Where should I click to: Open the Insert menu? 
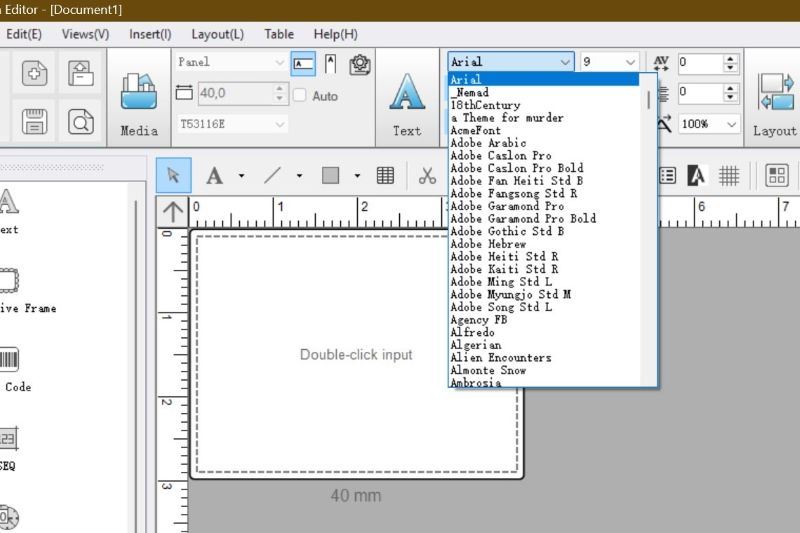coord(150,34)
